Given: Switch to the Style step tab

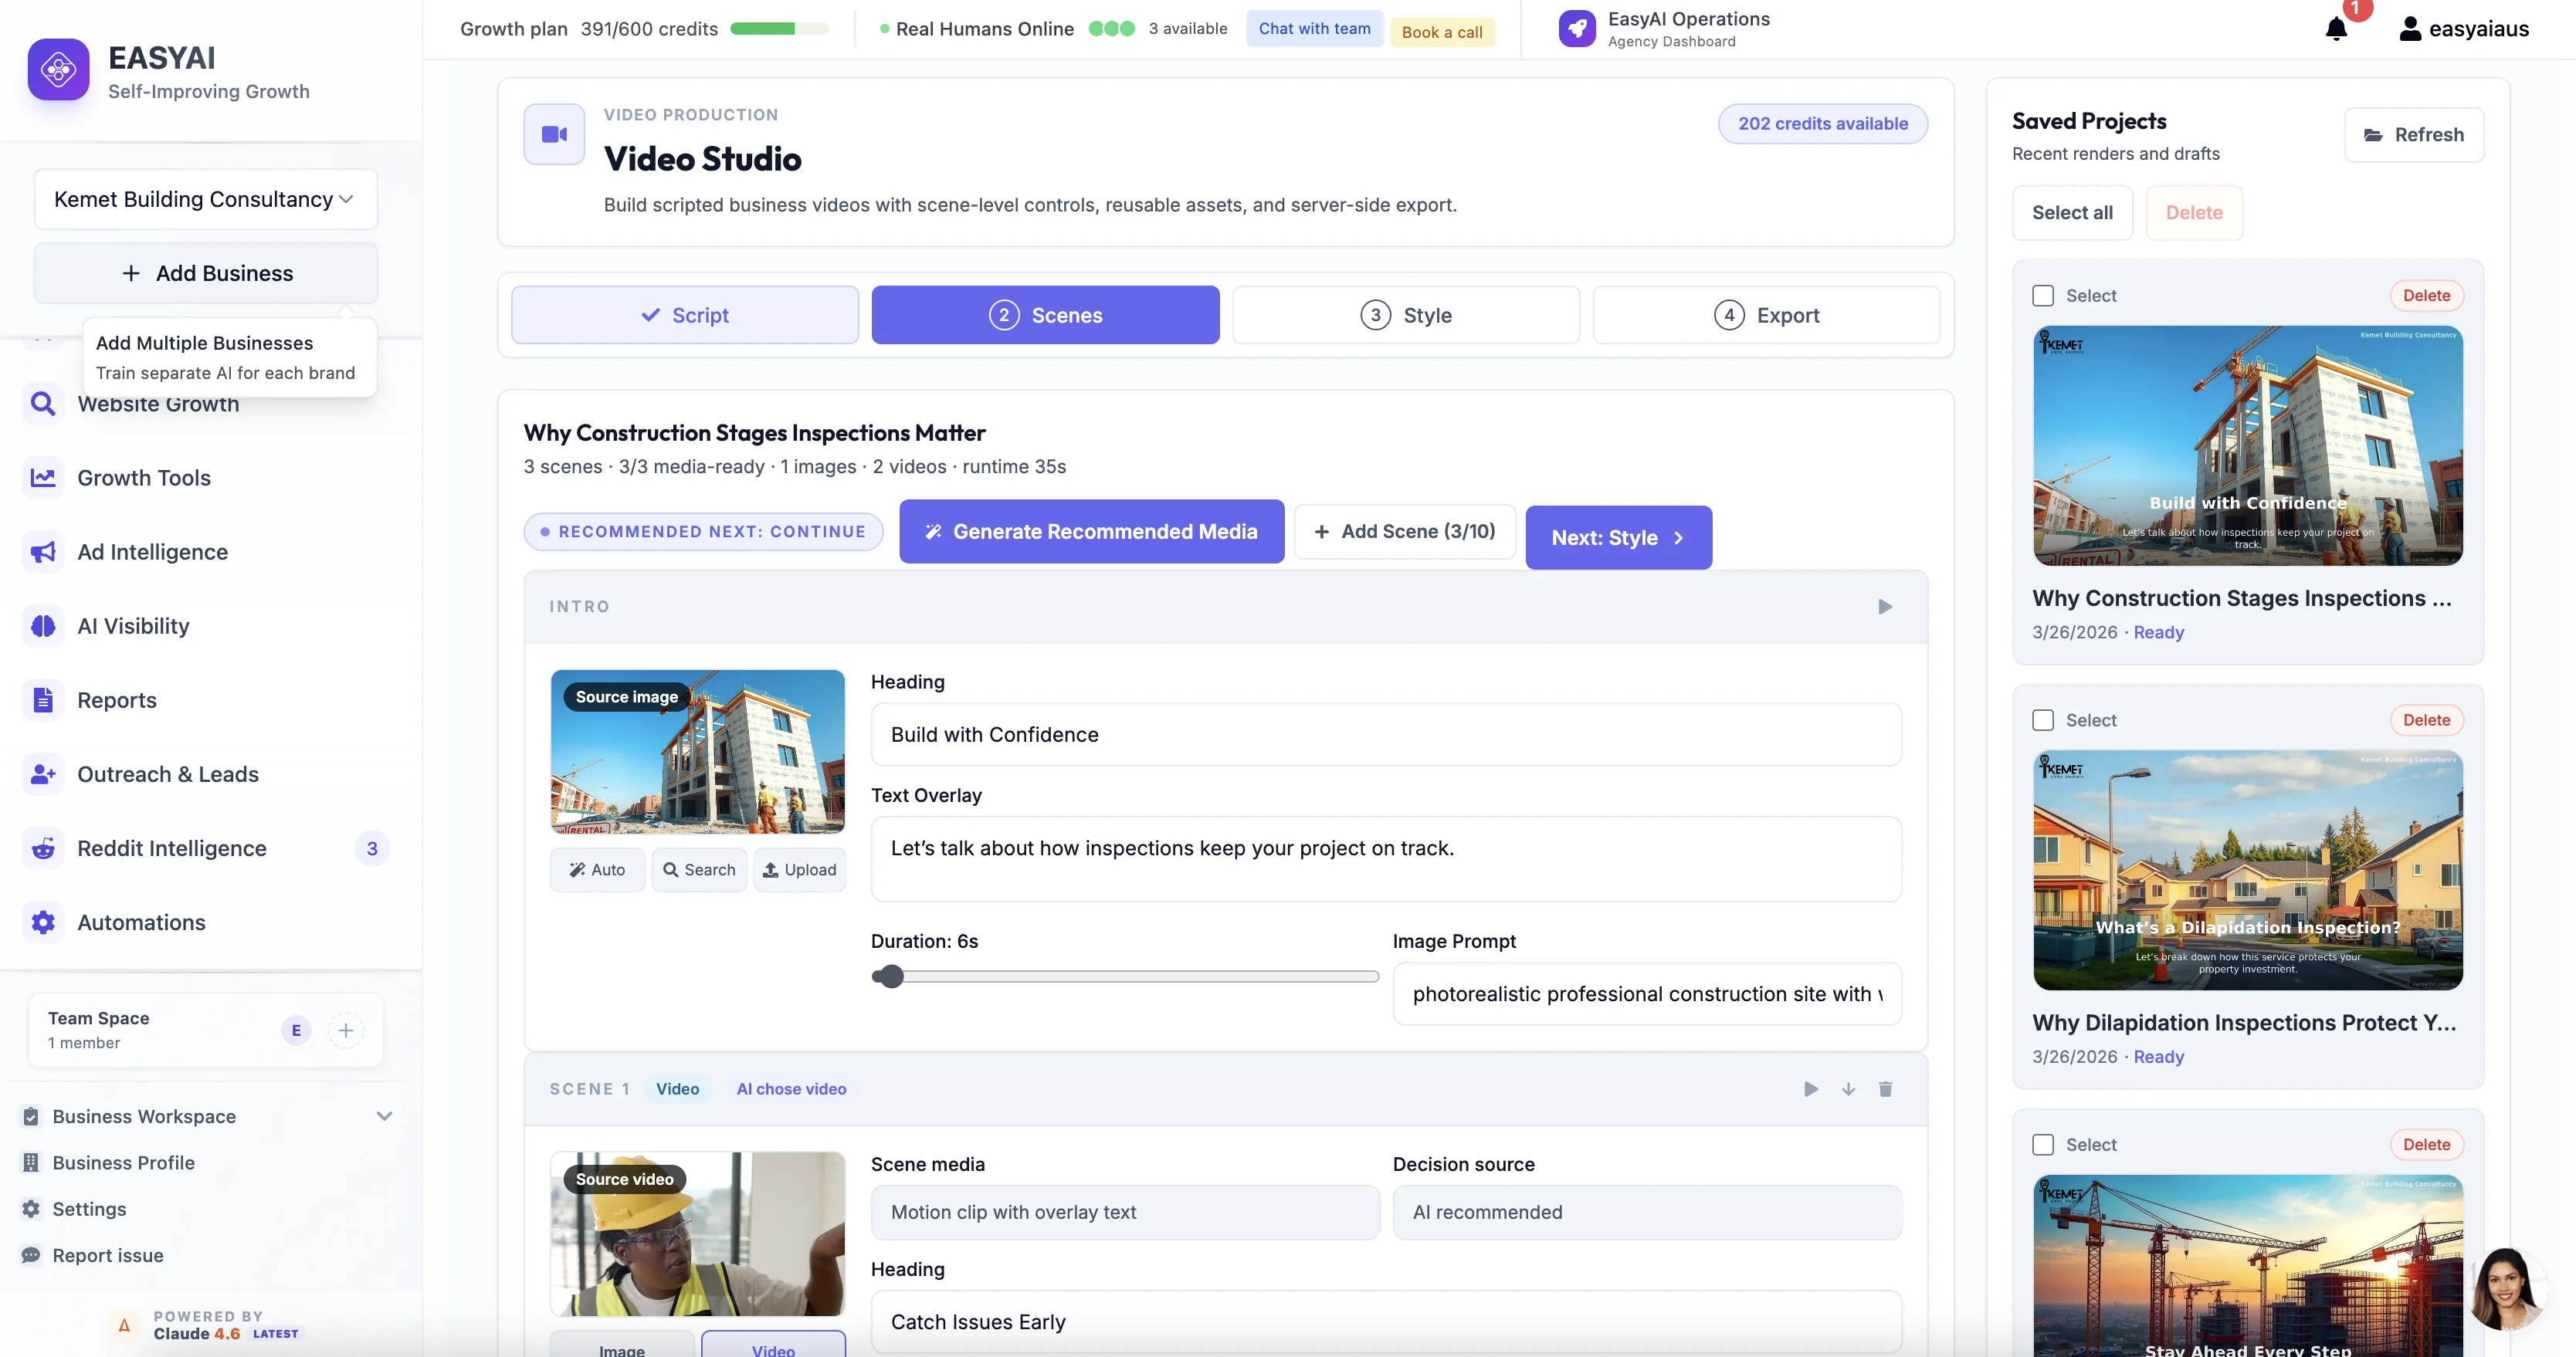Looking at the screenshot, I should 1406,314.
